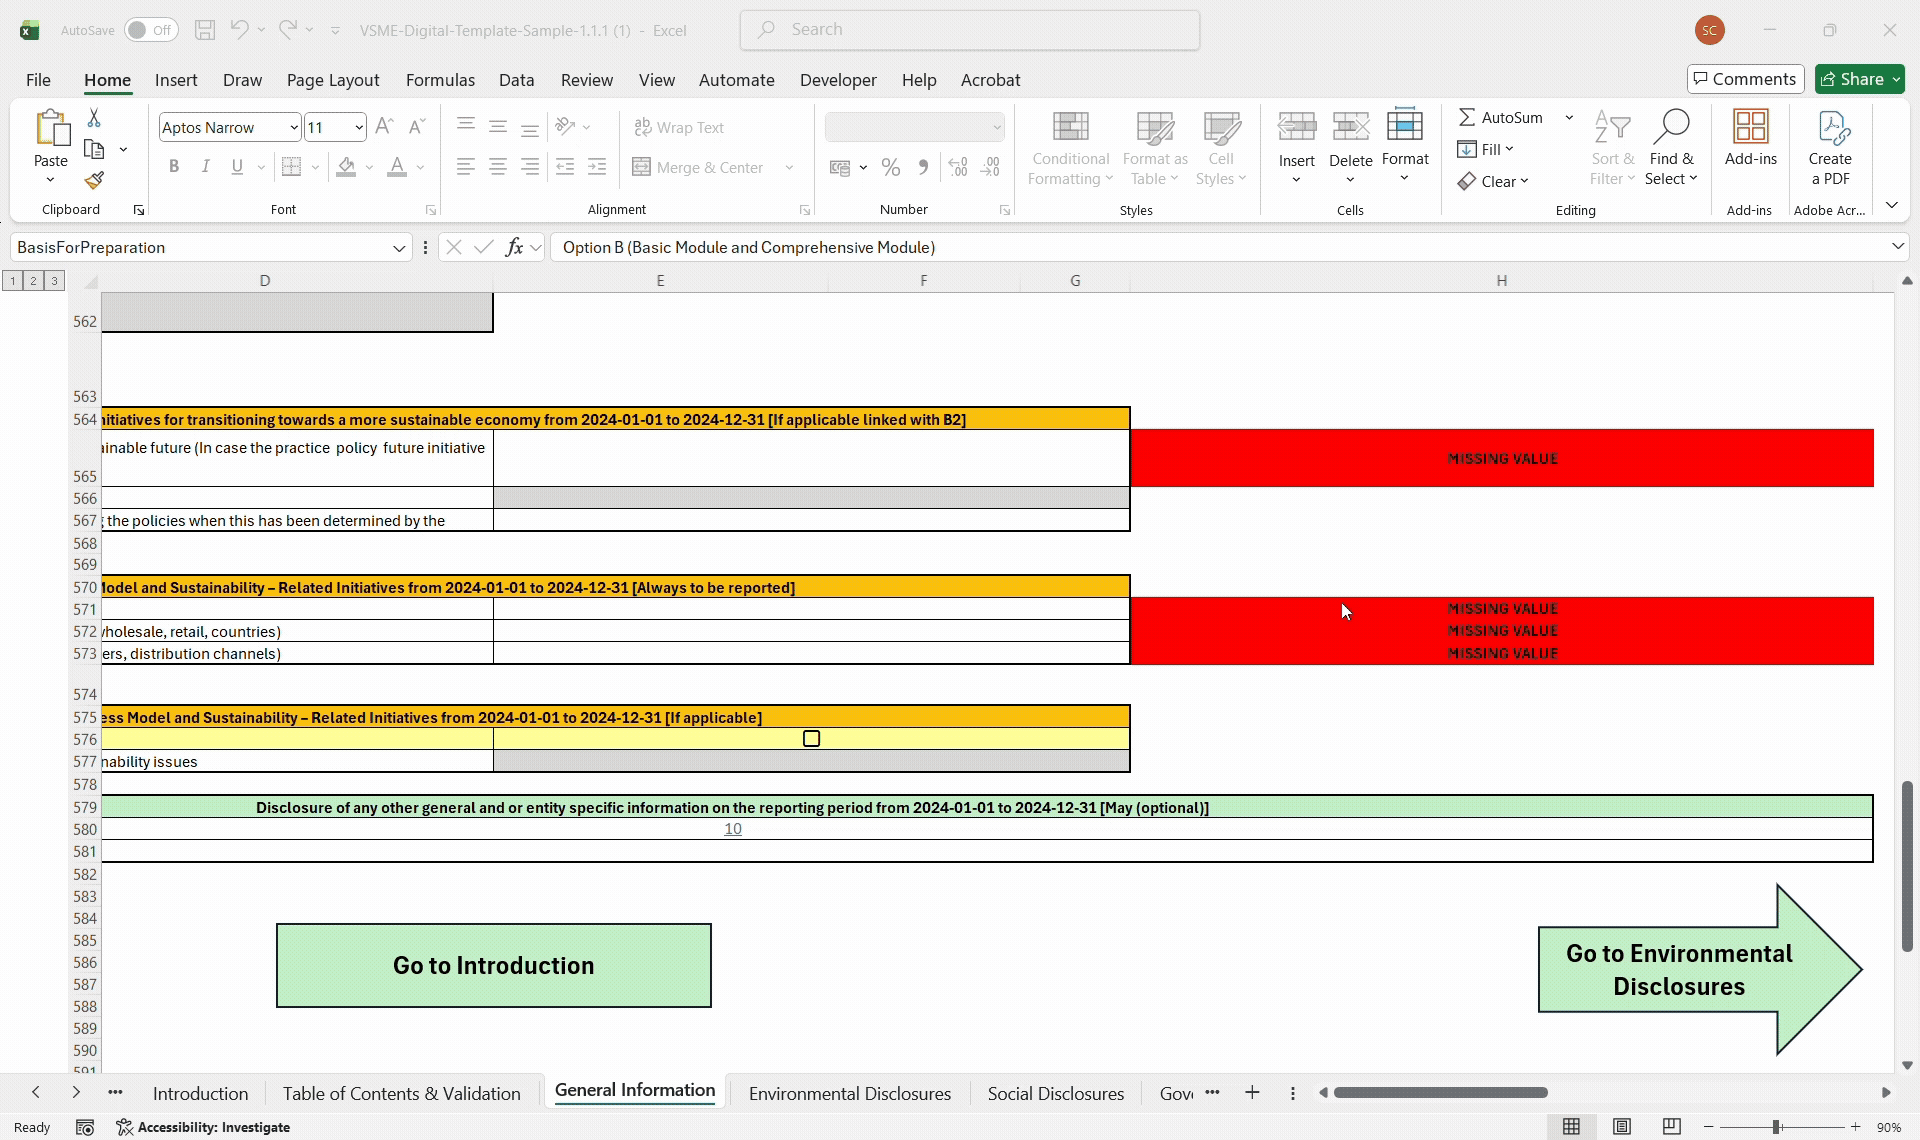Screen dimensions: 1920x1140
Task: Click the Cut scissors icon
Action: click(x=94, y=118)
